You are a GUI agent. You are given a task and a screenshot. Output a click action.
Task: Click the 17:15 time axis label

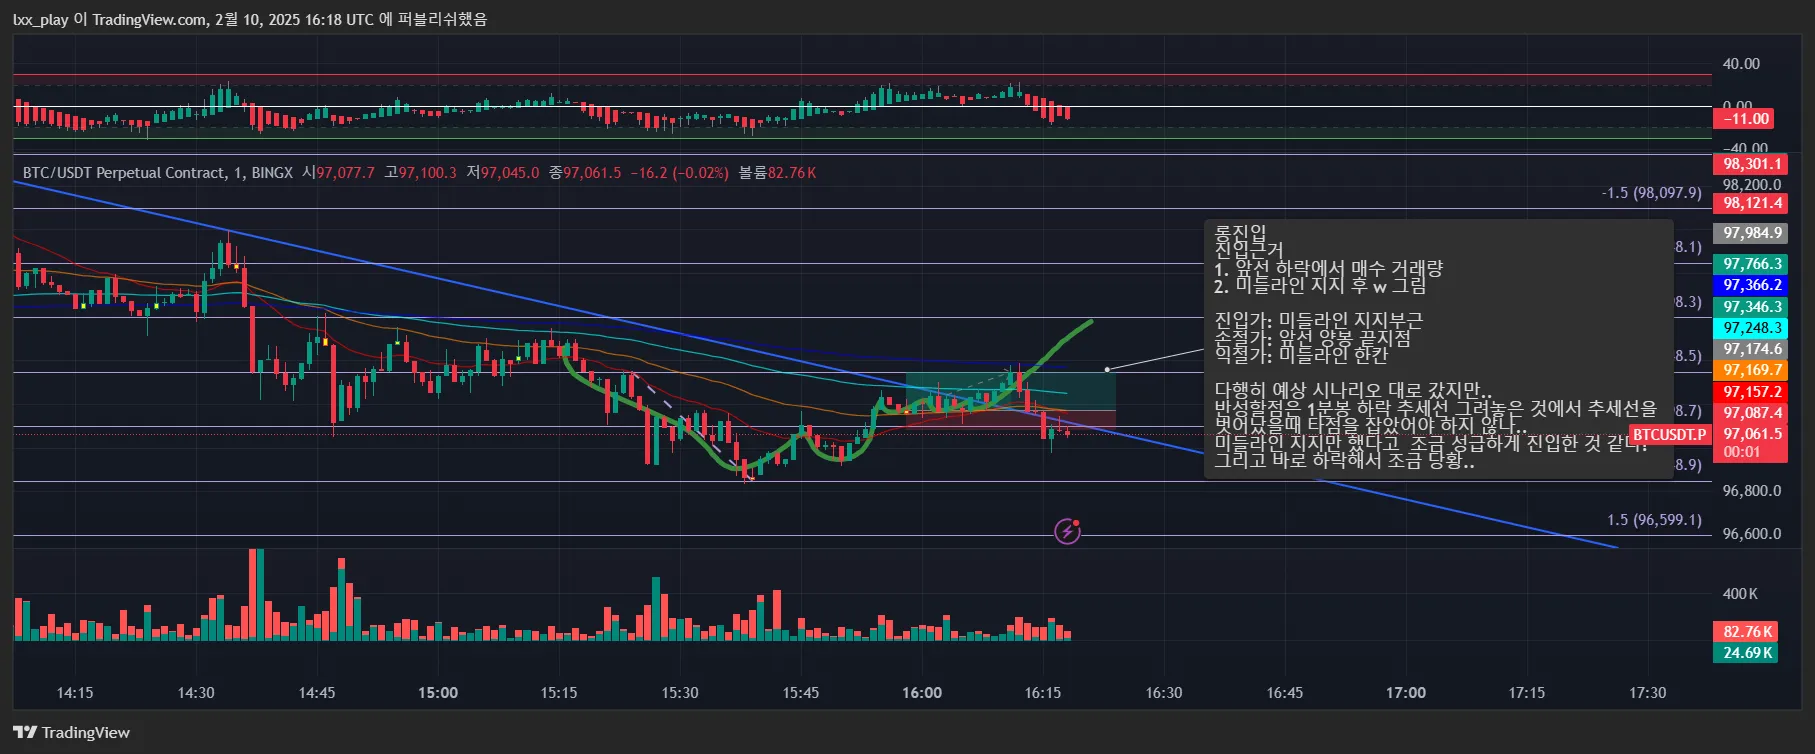click(1527, 693)
